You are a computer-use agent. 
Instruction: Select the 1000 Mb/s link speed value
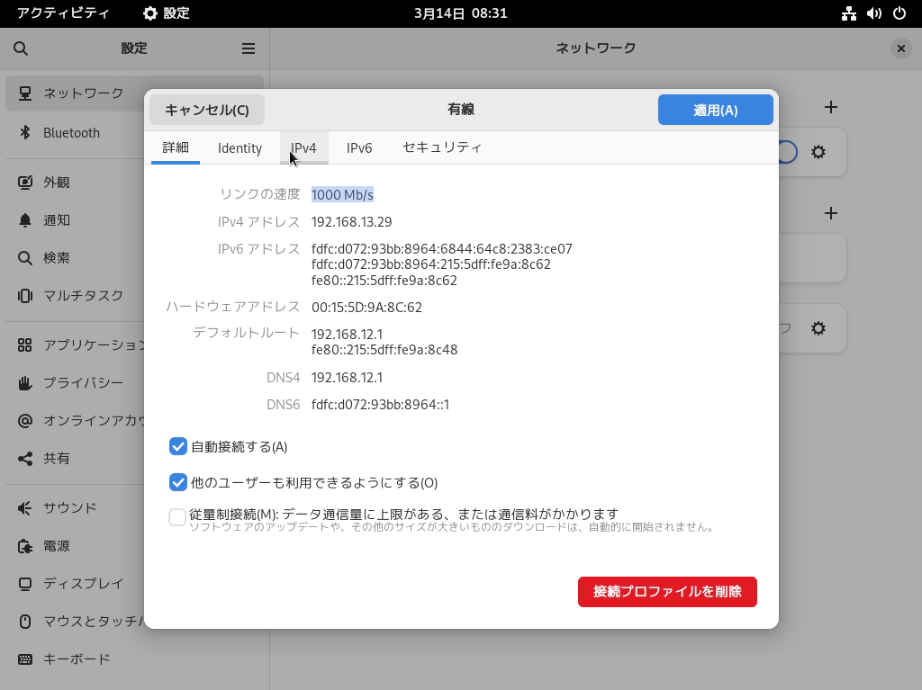pyautogui.click(x=342, y=194)
